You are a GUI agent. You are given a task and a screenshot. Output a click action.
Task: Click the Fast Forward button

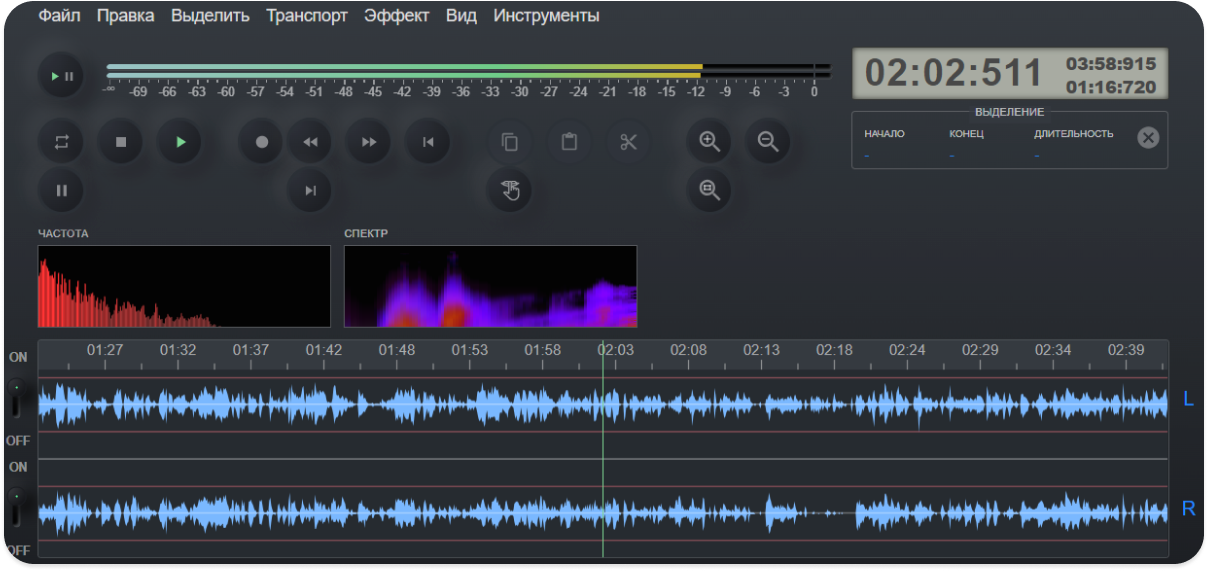tap(369, 142)
